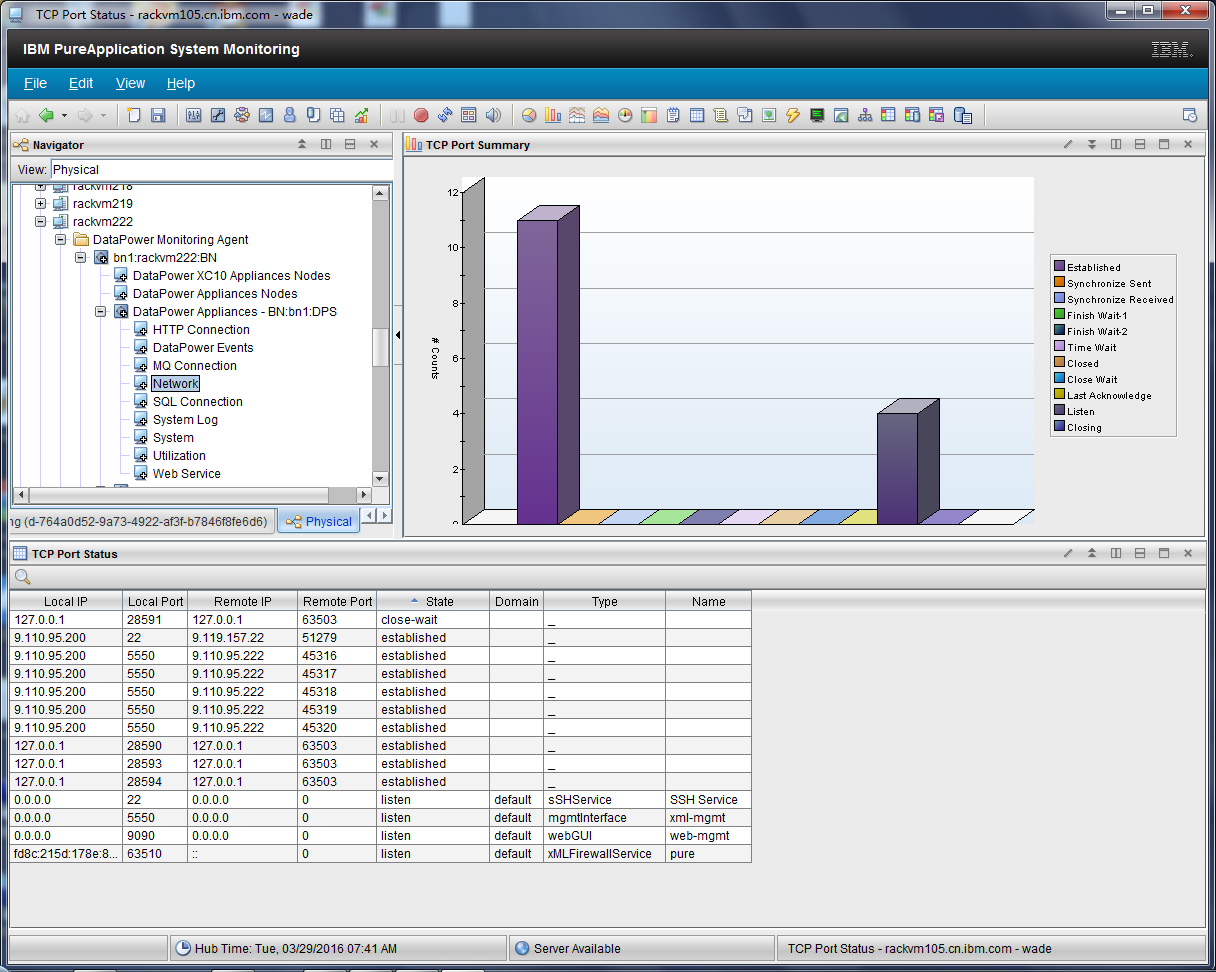Click the Close Wait legend color swatch
Screen dimensions: 1216x972
pos(1059,379)
